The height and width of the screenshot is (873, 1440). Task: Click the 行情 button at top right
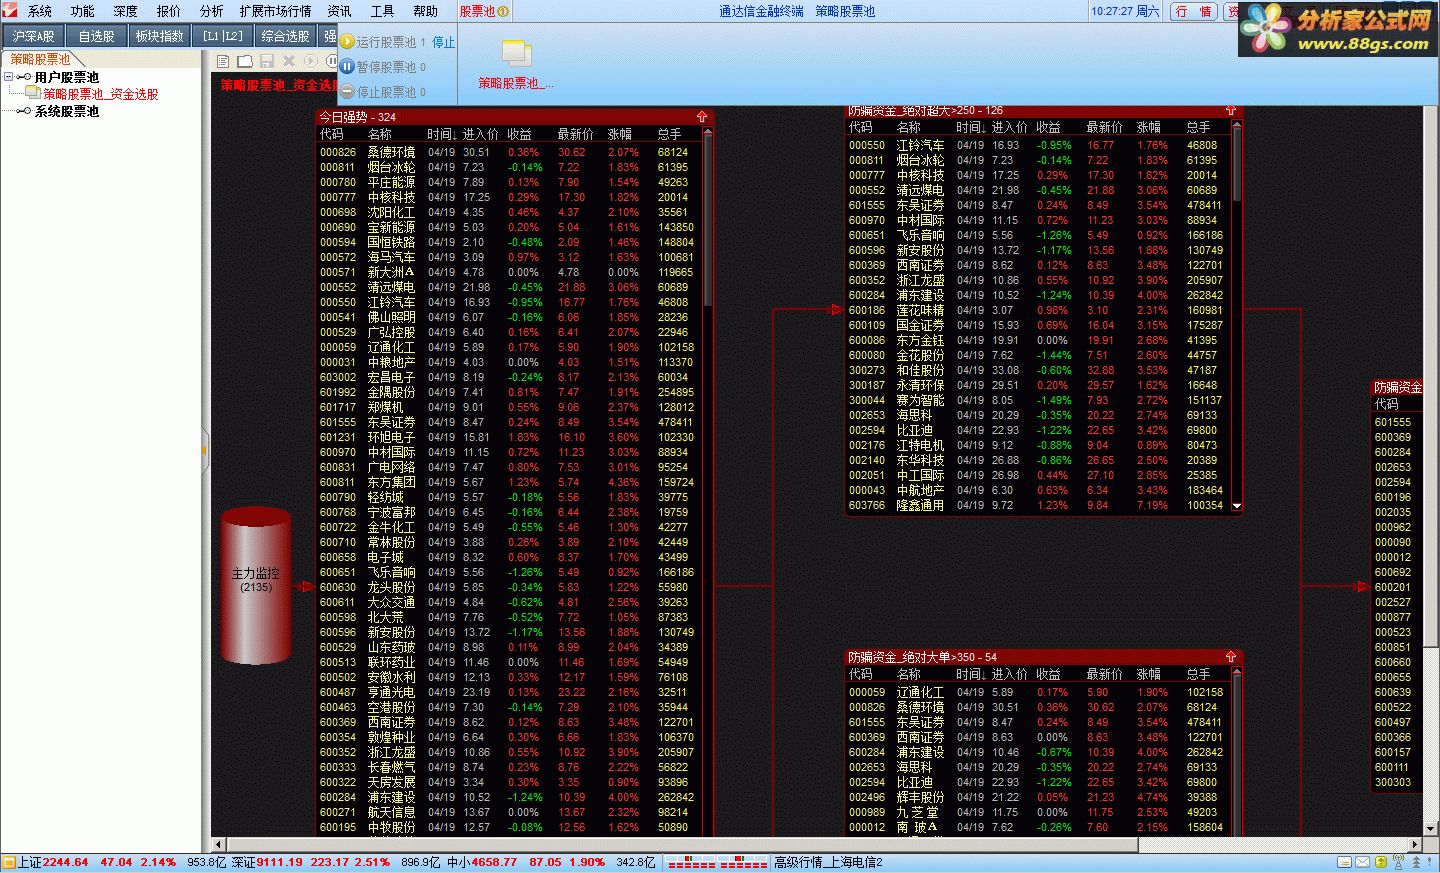1194,11
